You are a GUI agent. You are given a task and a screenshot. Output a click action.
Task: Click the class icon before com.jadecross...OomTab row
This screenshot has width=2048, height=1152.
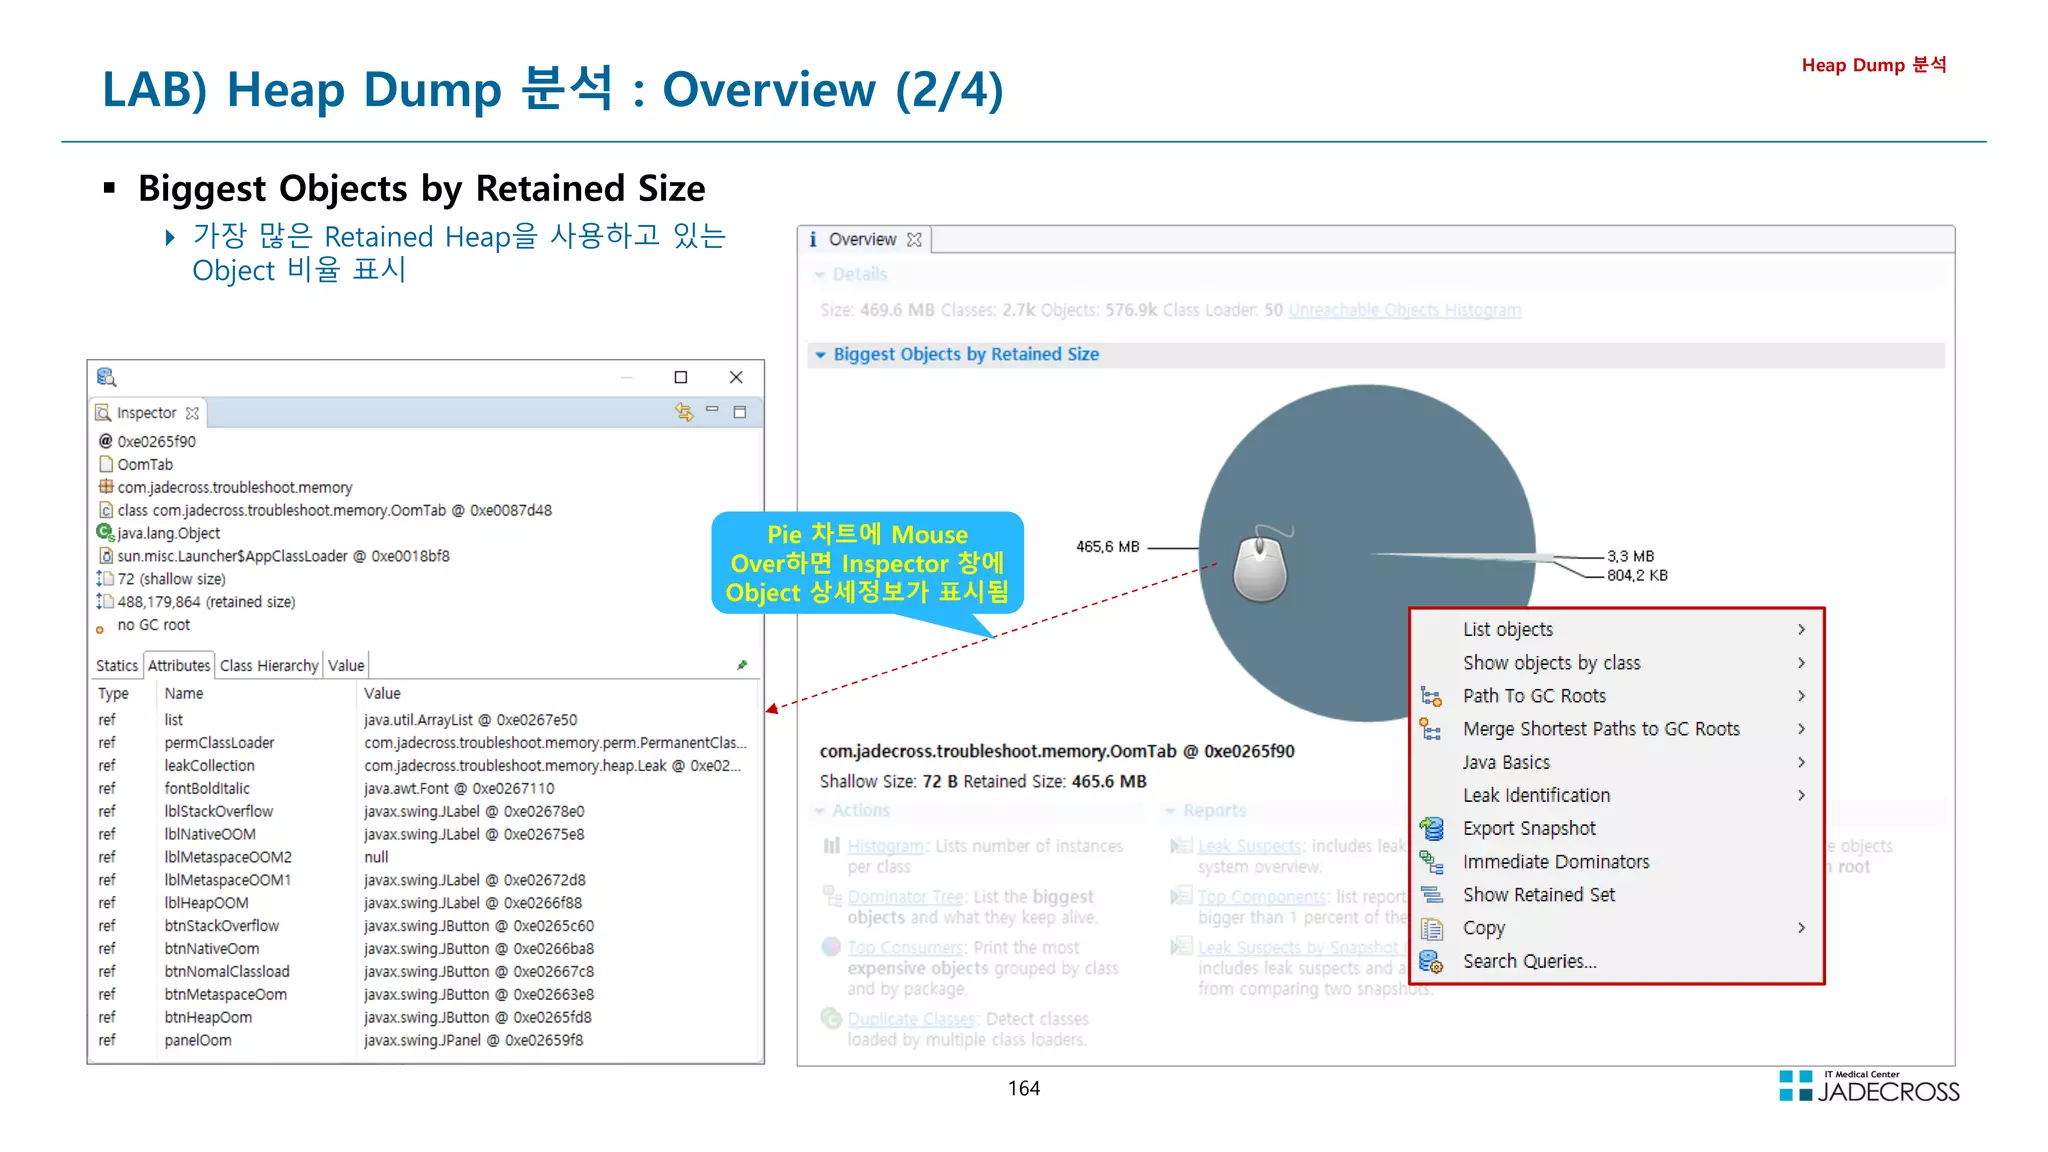point(106,510)
